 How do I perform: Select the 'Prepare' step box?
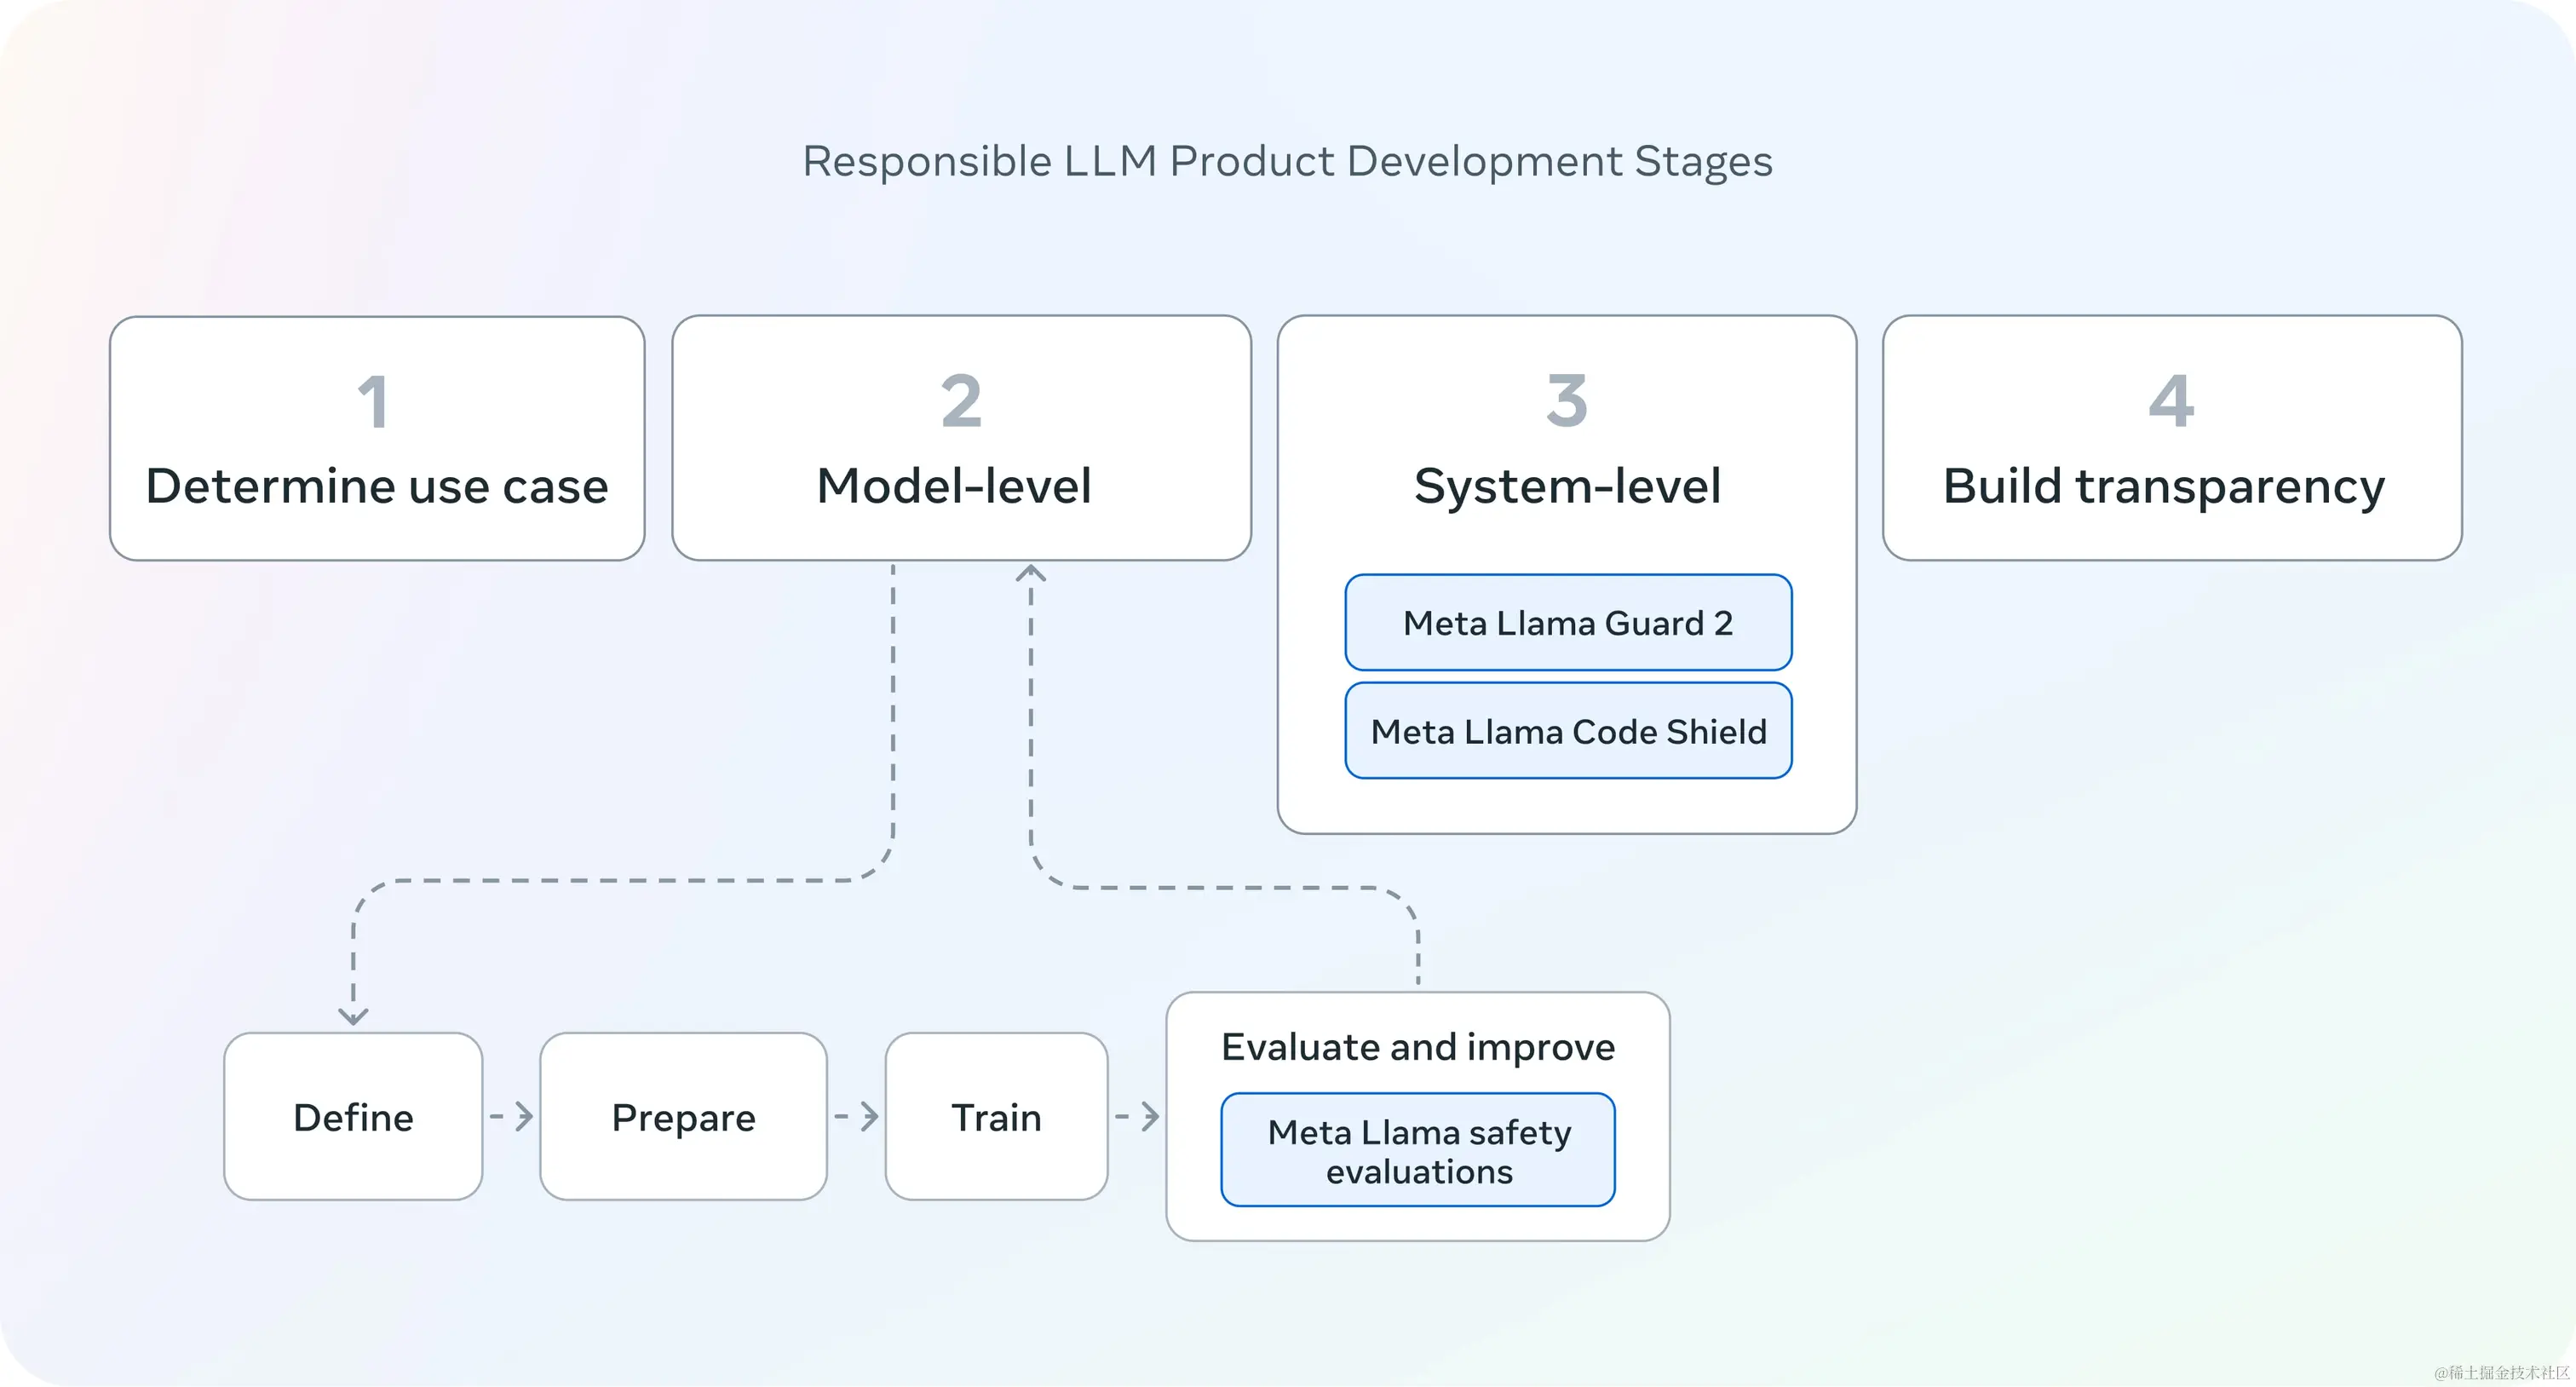[x=683, y=1117]
